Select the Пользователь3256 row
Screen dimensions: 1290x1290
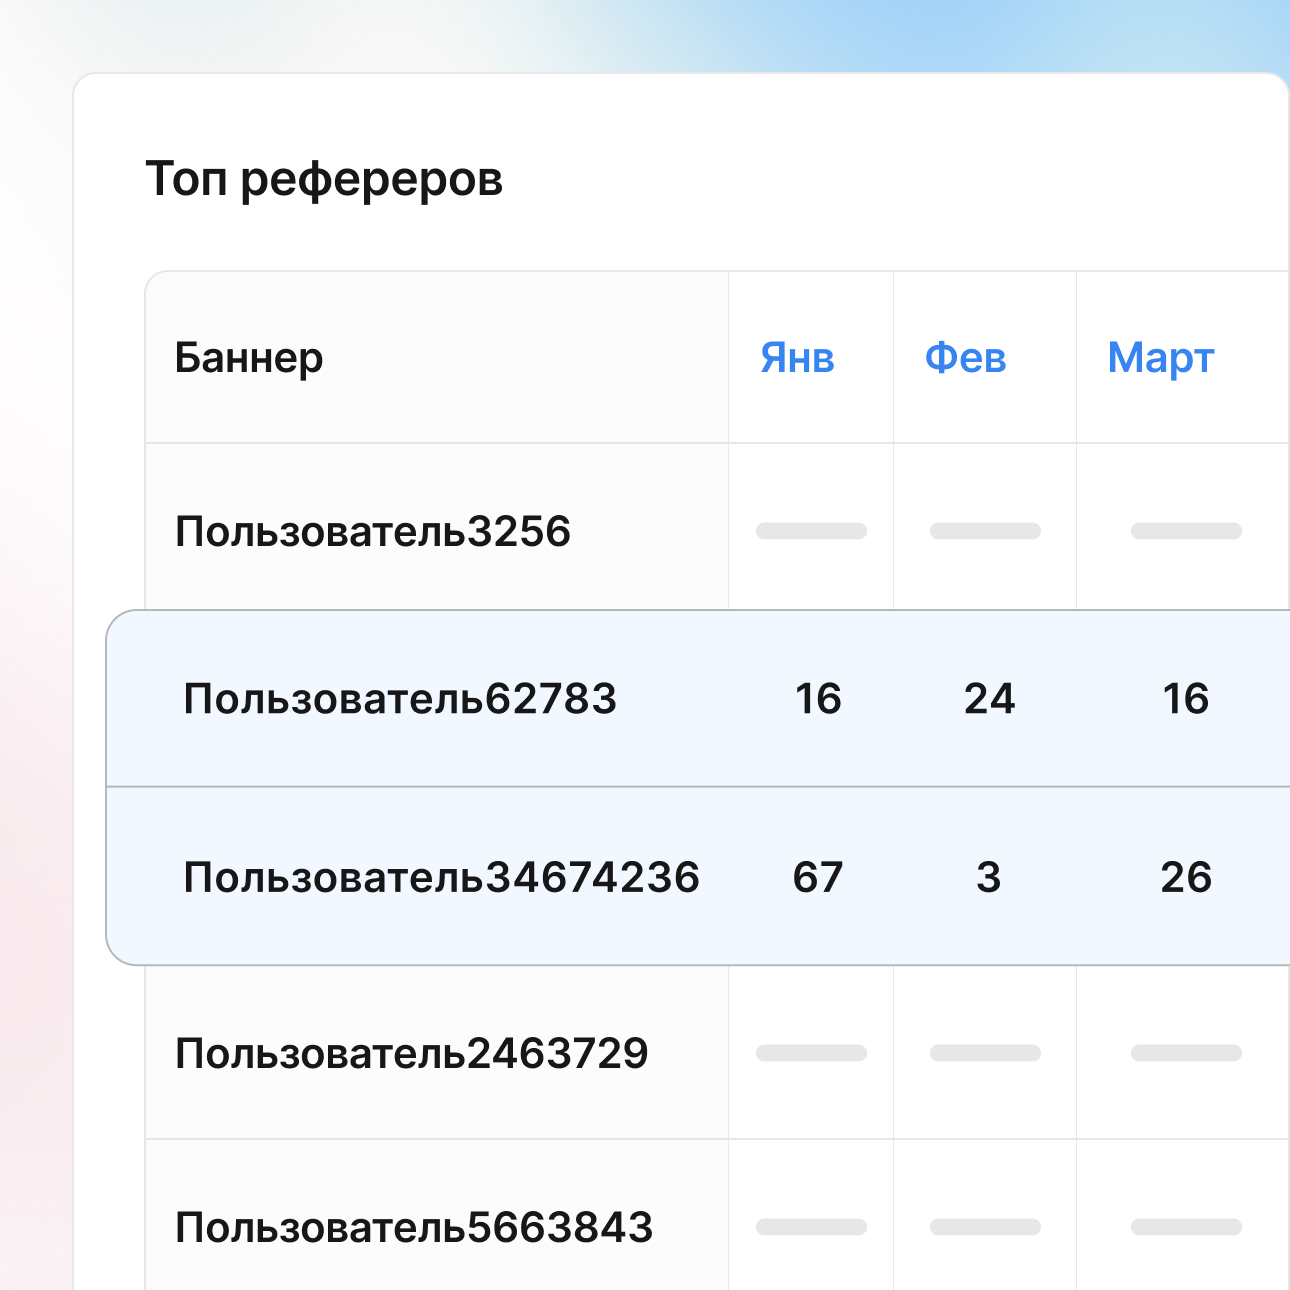(x=372, y=531)
